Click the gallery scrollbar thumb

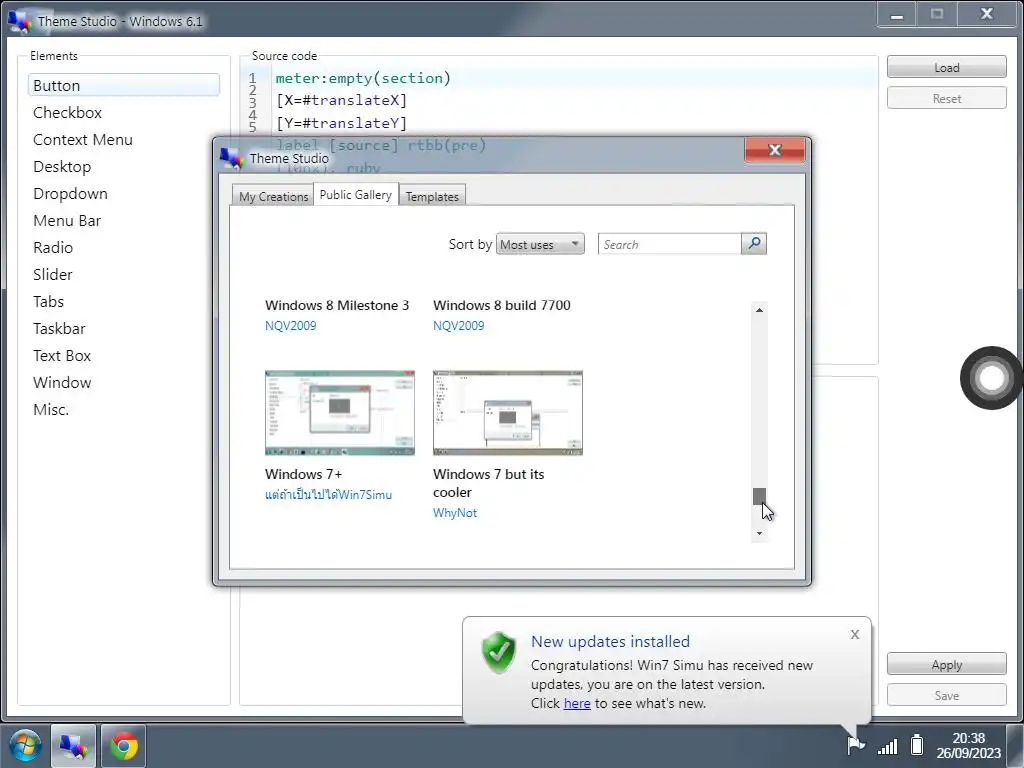pyautogui.click(x=759, y=496)
